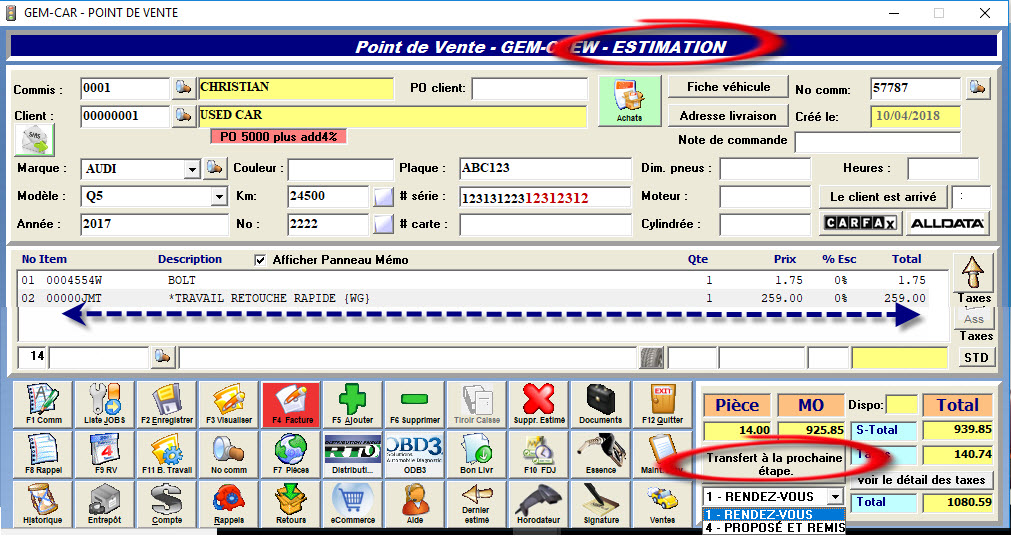Open Aide help icon
The width and height of the screenshot is (1011, 540).
414,505
